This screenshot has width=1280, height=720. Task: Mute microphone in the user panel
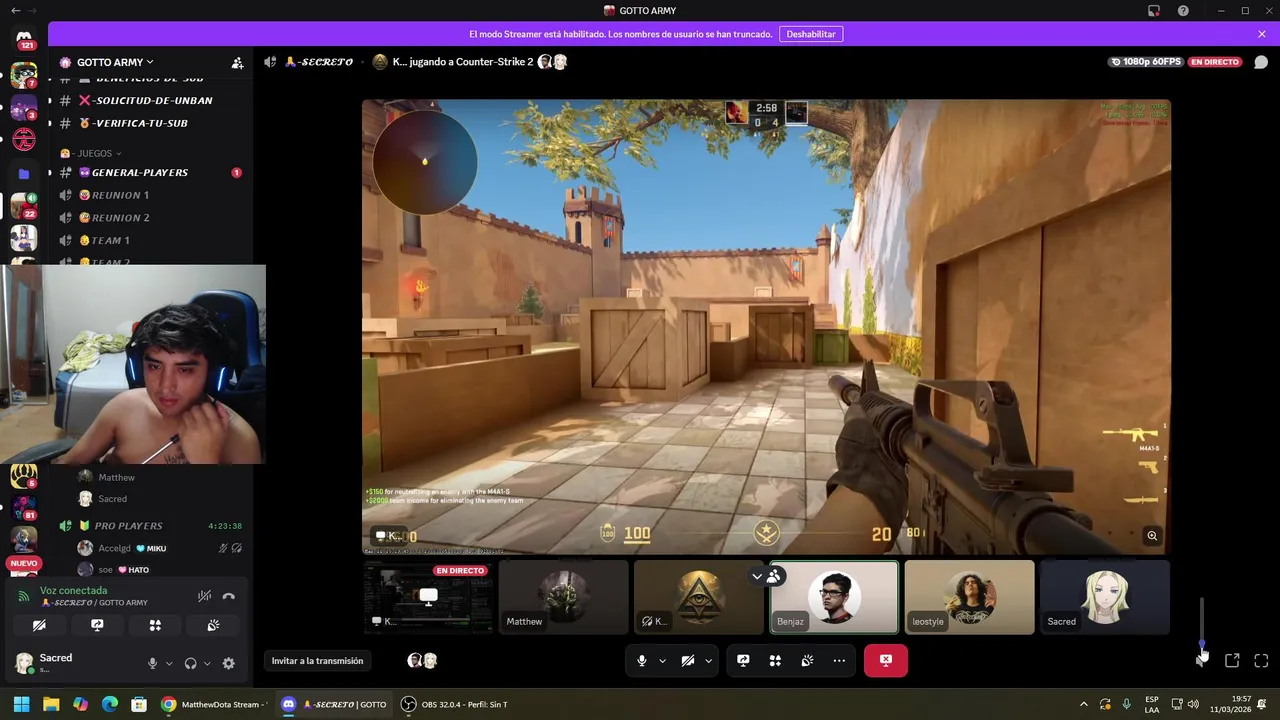click(153, 663)
